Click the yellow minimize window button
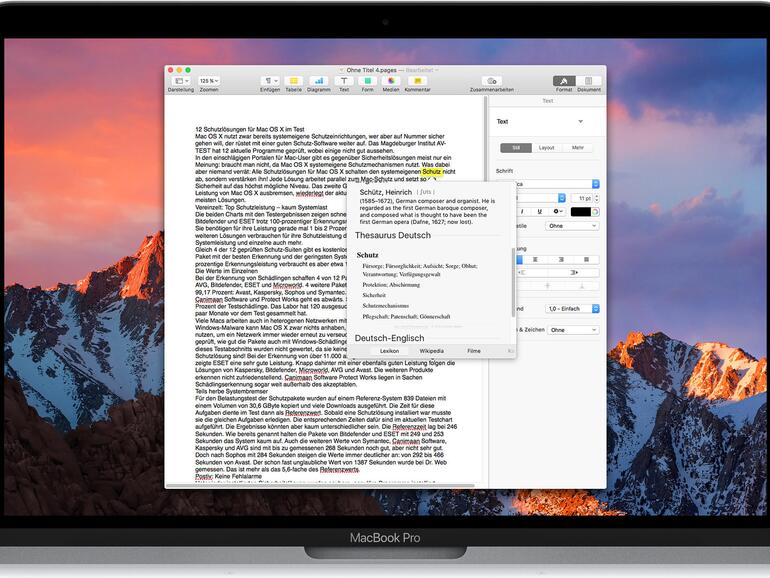 point(179,70)
